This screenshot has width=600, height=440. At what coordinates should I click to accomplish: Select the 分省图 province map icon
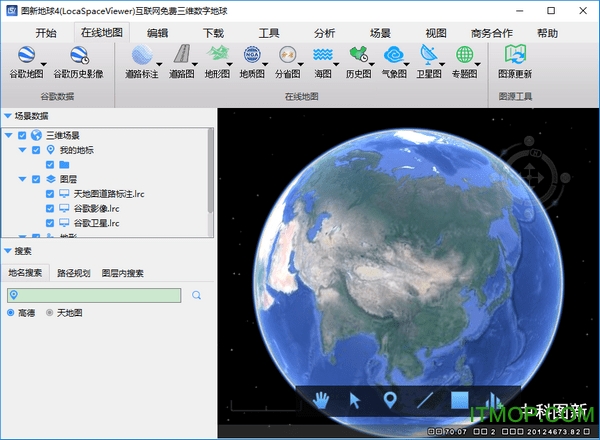click(x=287, y=54)
